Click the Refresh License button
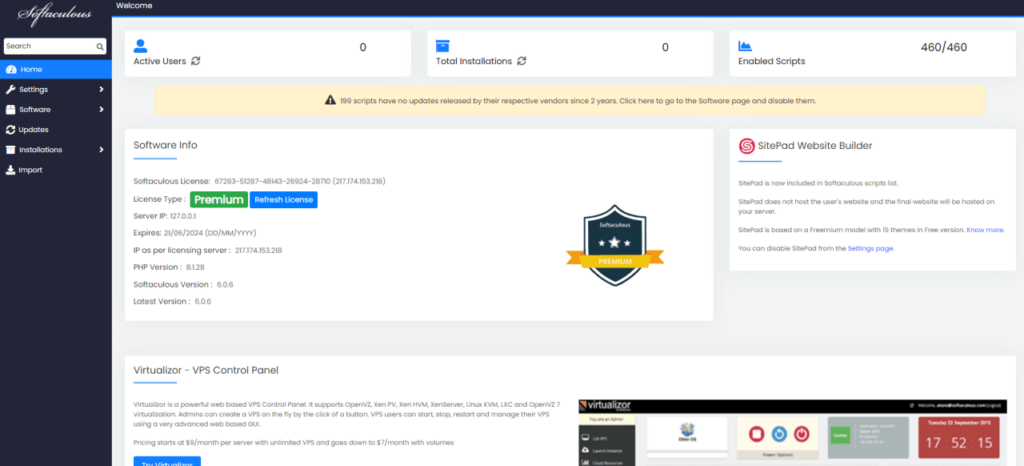This screenshot has width=1024, height=466. 283,200
